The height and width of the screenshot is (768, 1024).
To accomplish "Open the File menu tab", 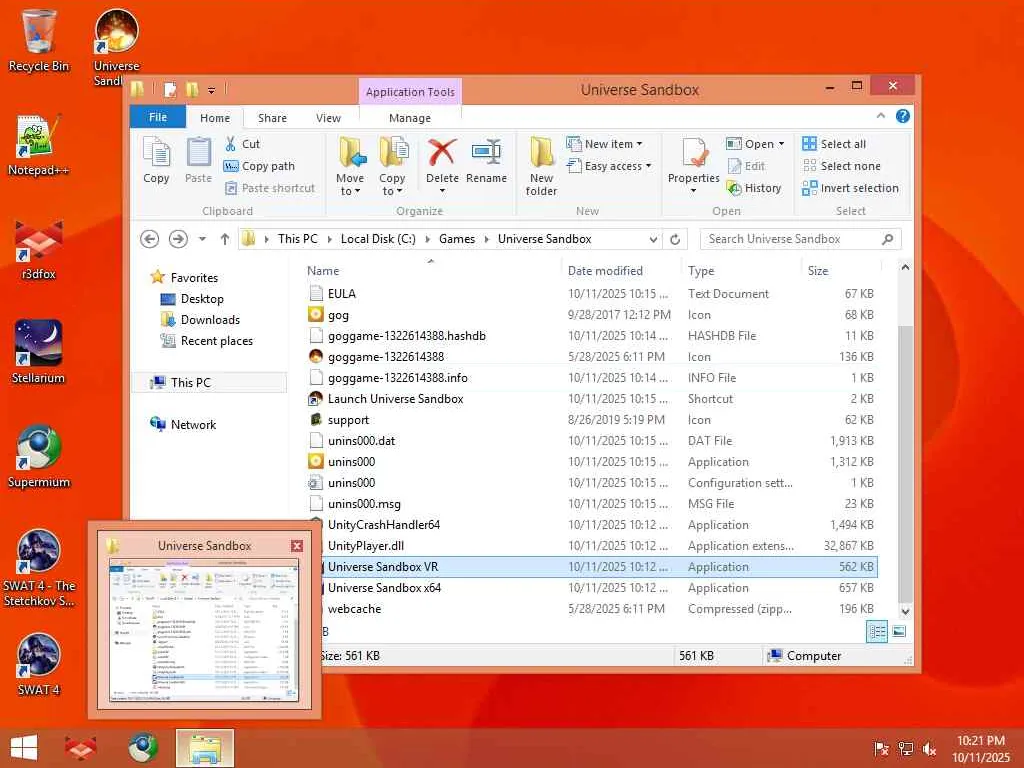I will click(158, 117).
